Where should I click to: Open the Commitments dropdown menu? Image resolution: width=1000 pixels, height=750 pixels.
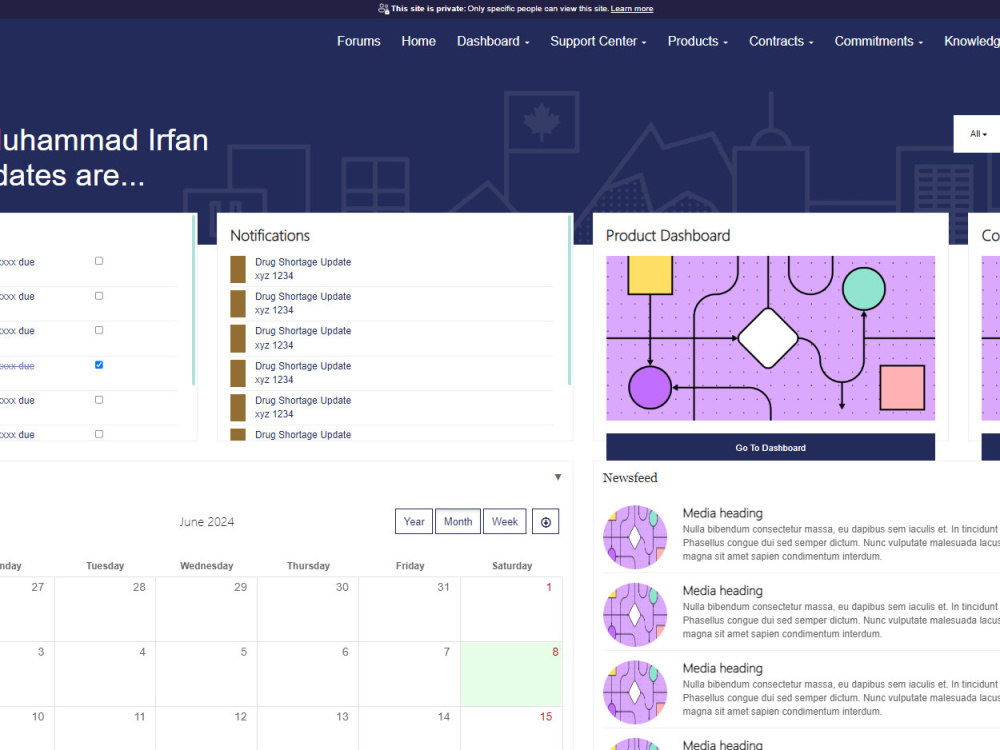[879, 41]
